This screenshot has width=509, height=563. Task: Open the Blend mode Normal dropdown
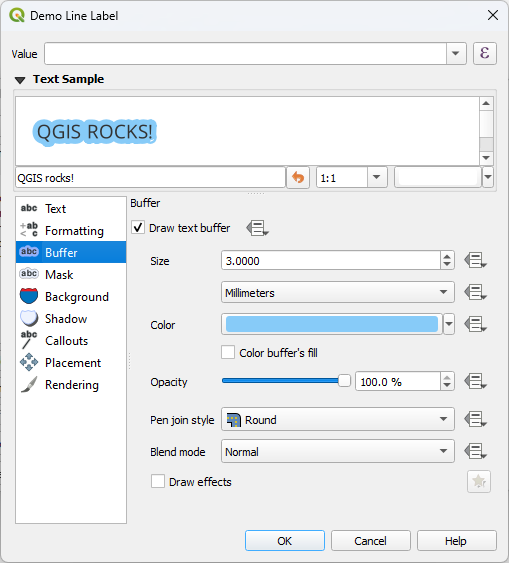pos(338,451)
